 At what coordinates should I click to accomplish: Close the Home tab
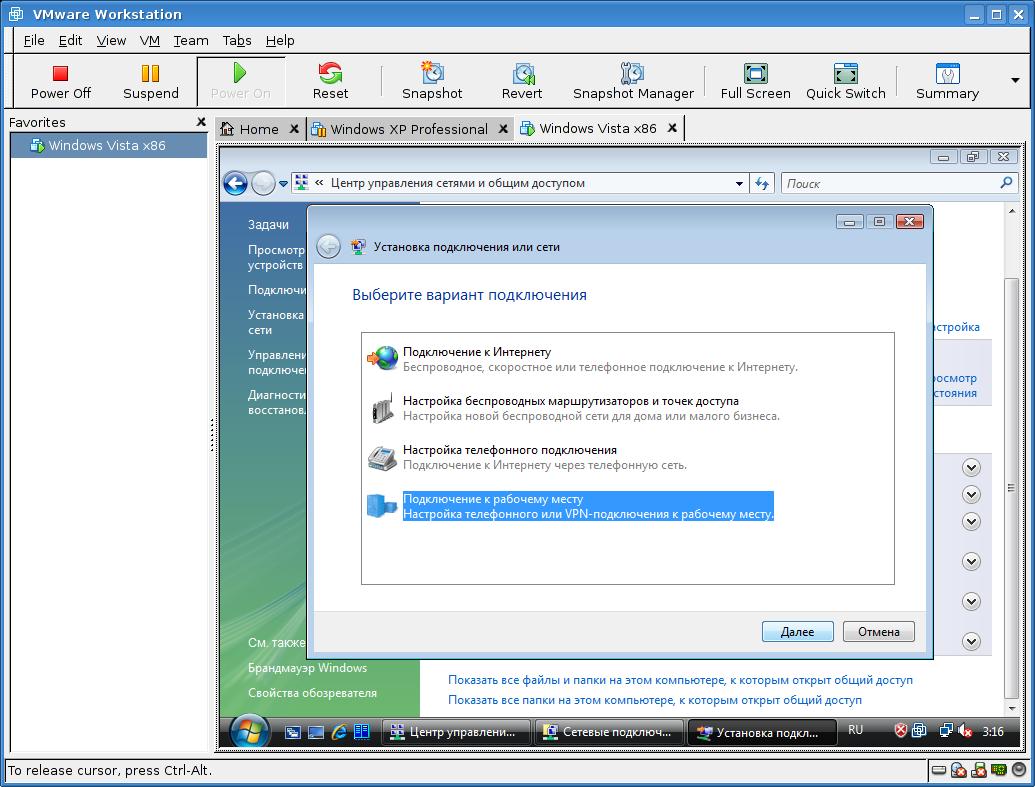coord(294,129)
